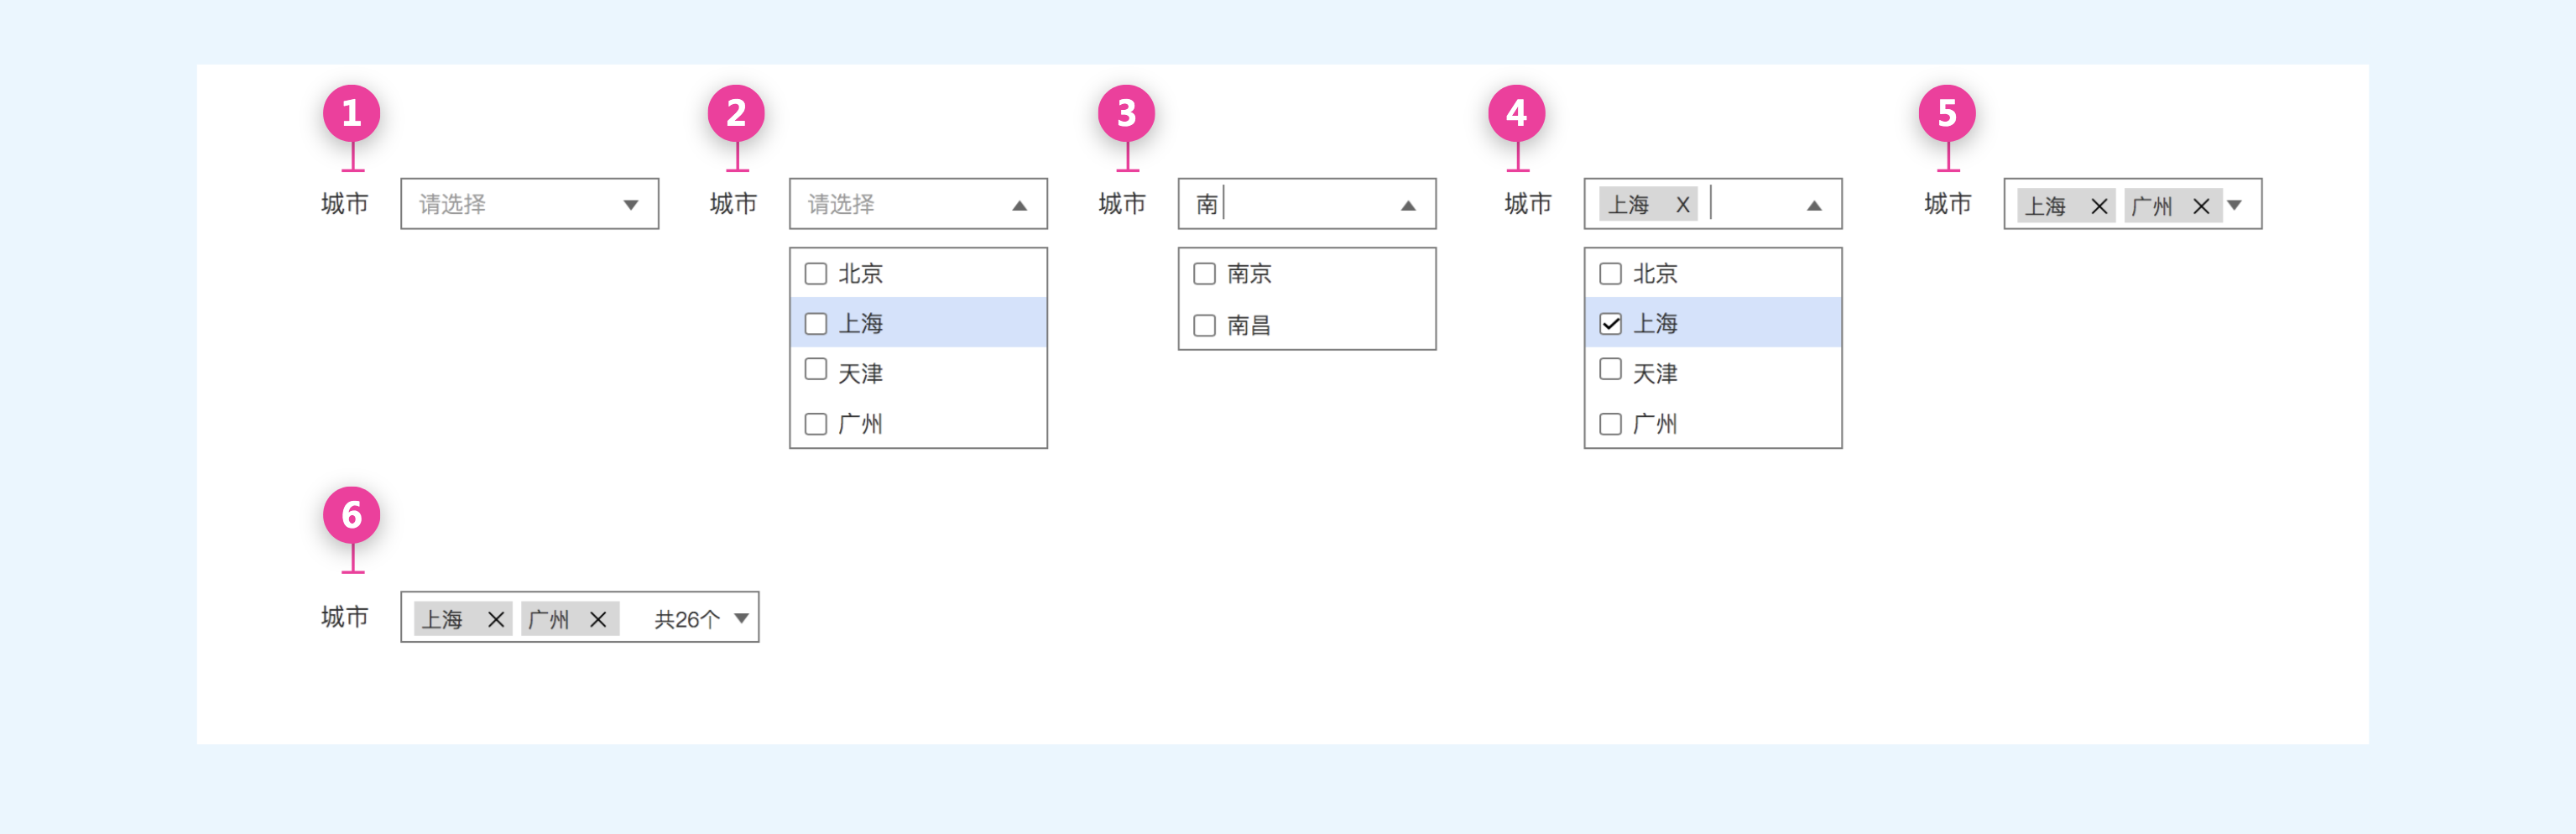Click pink number 6 marker badge
2576x834 pixels.
[351, 515]
